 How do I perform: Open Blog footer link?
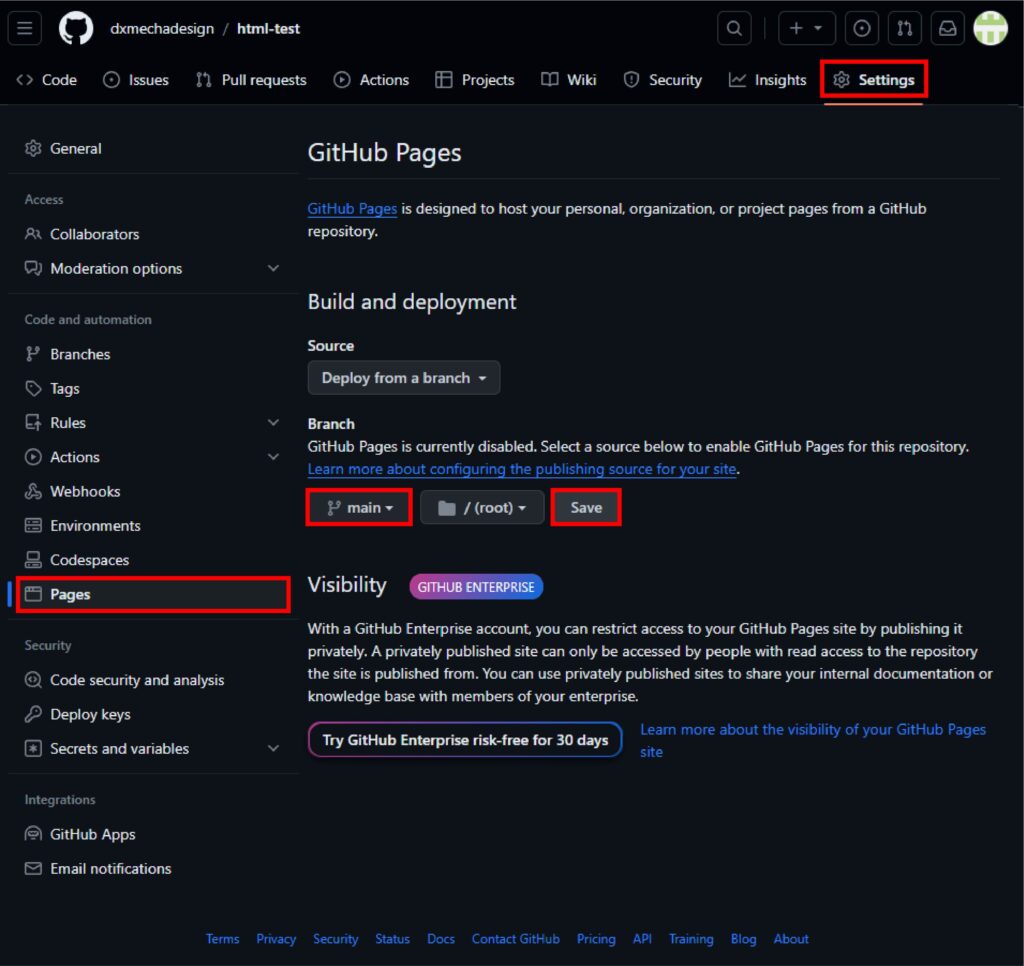click(x=743, y=939)
